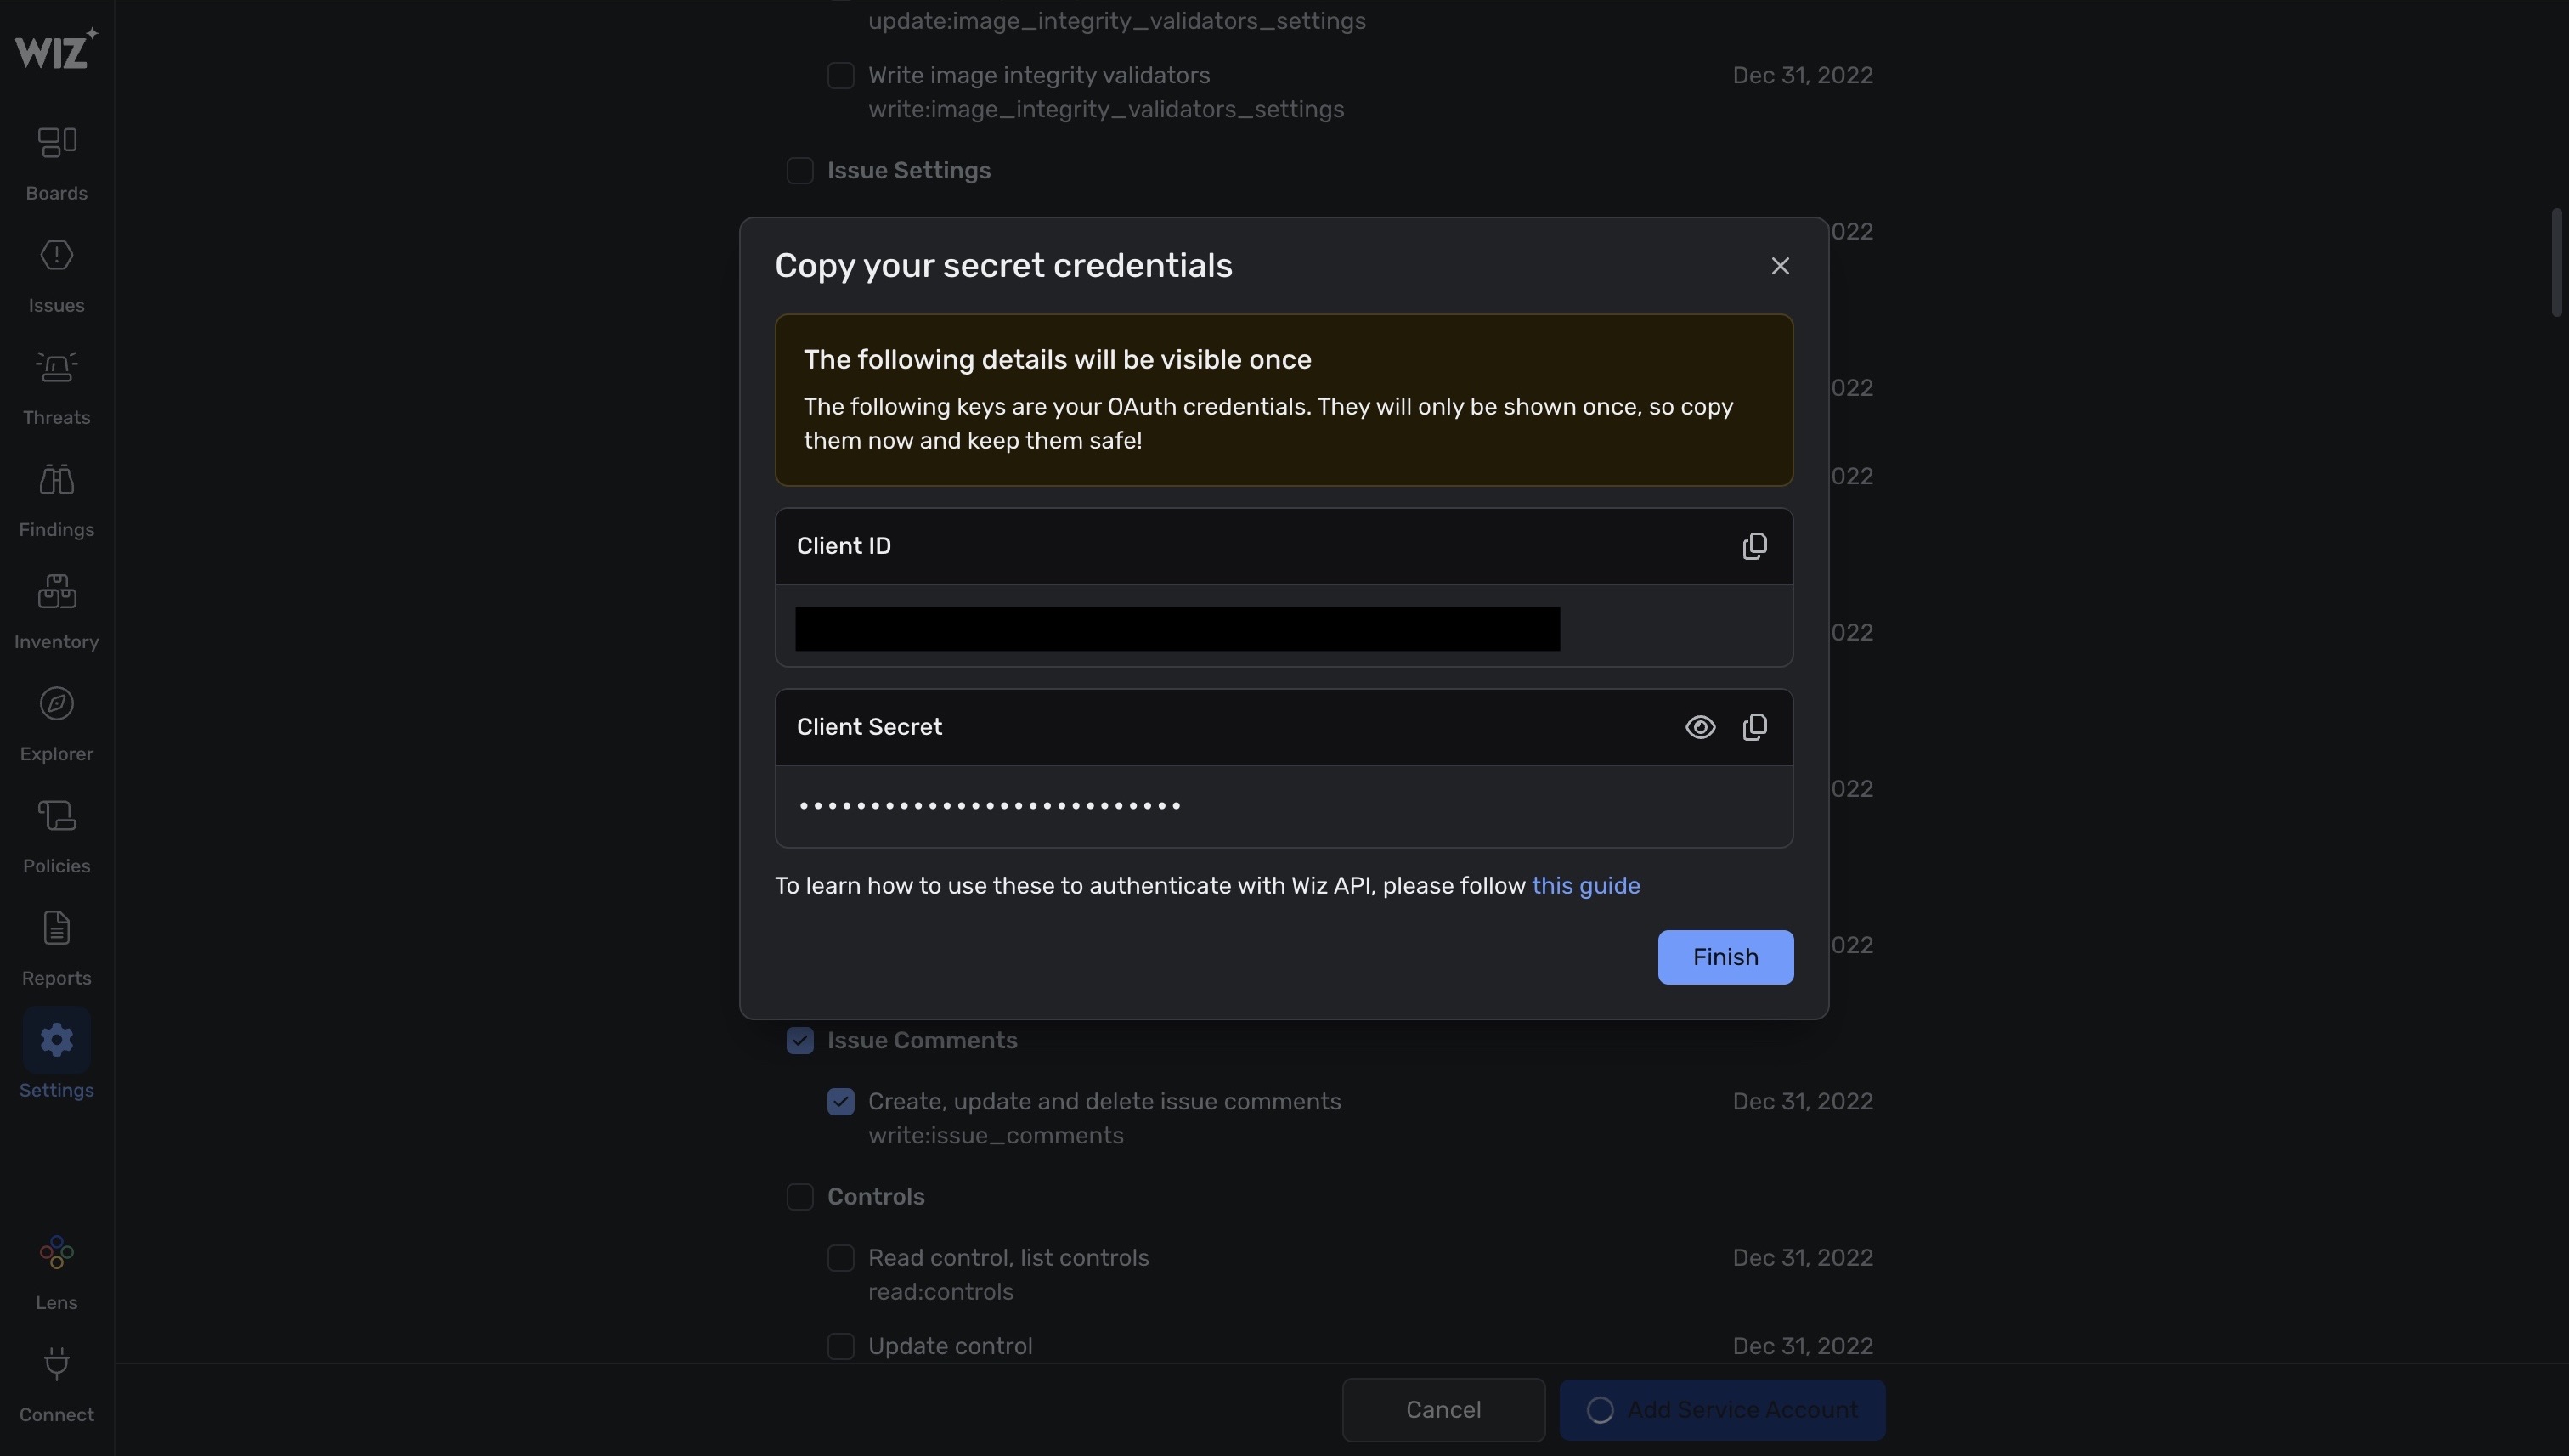
Task: Click Add Service Account button
Action: pyautogui.click(x=1722, y=1410)
